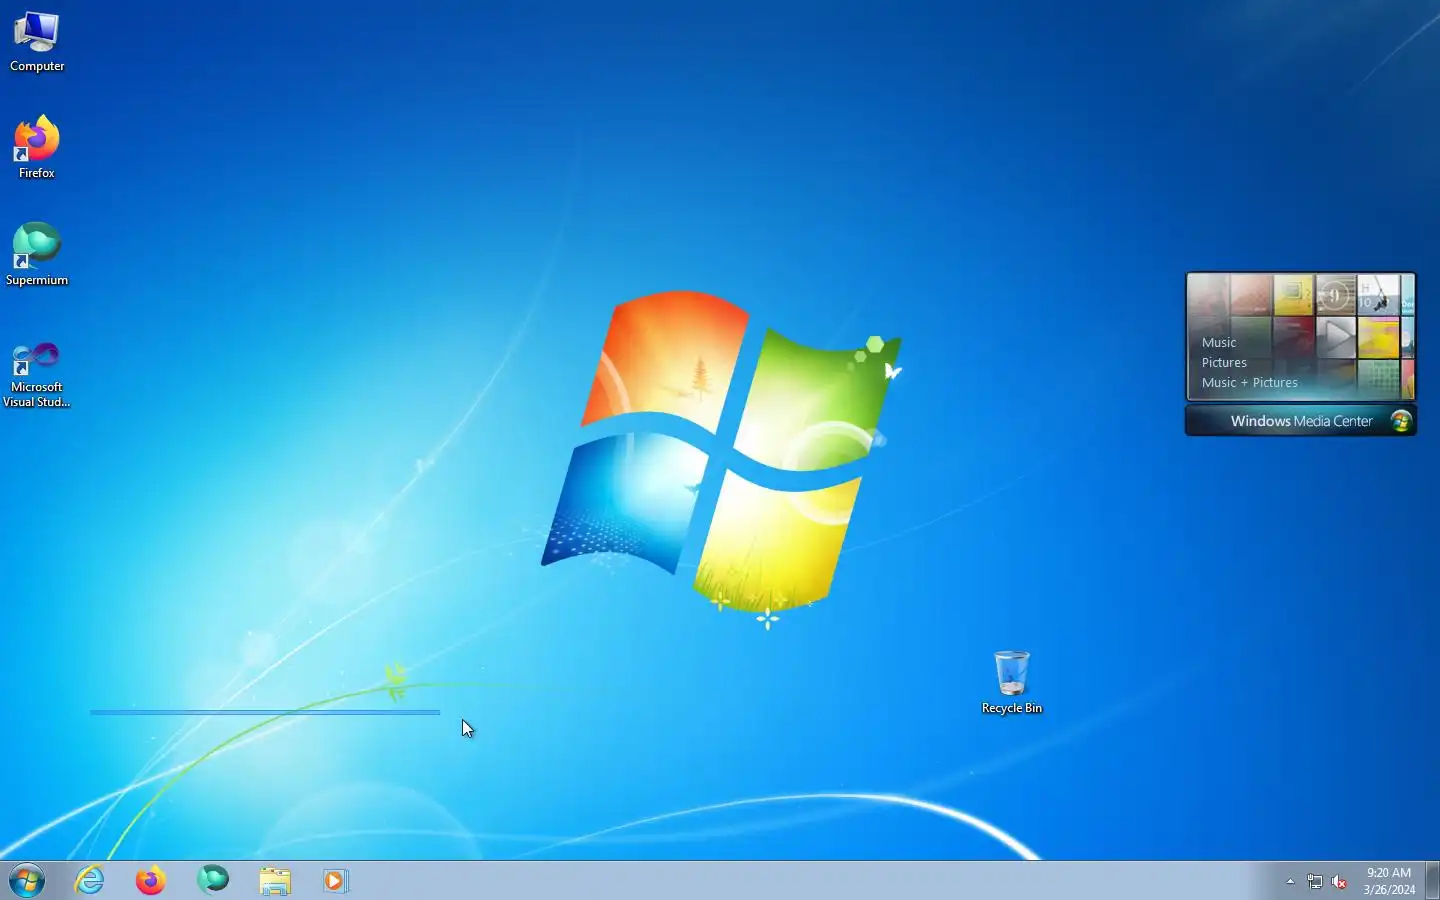Viewport: 1440px width, 900px height.
Task: Select the Firefox desktop shortcut
Action: (x=37, y=148)
